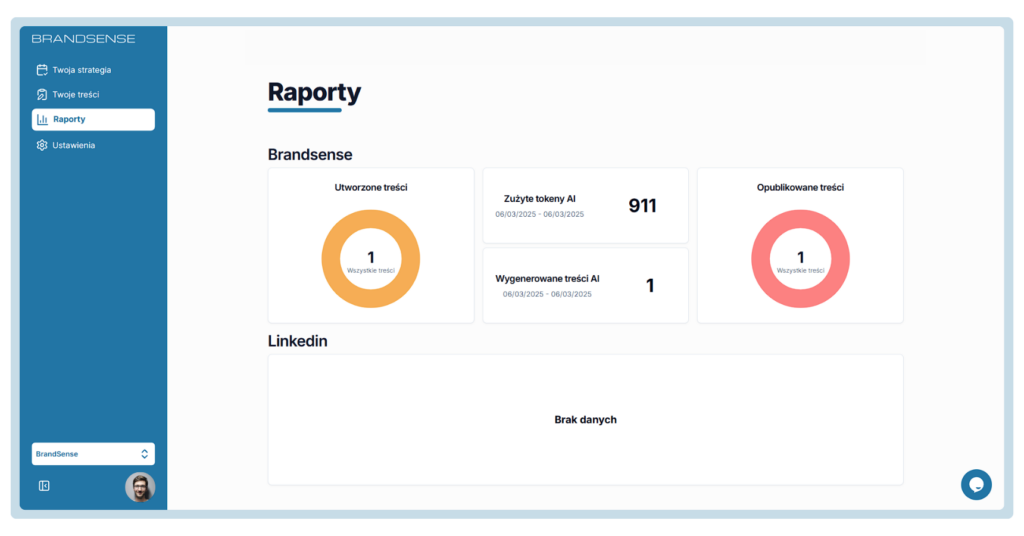Click the up-down chevron of workspace selector
Image resolution: width=1024 pixels, height=536 pixels.
144,454
